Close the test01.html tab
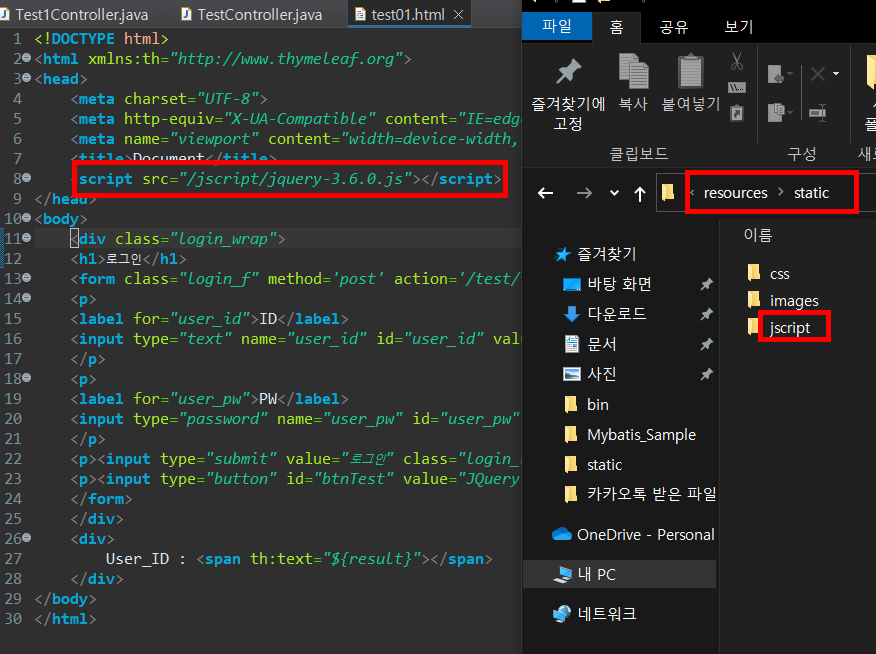Screen dimensions: 876x654 click(459, 15)
